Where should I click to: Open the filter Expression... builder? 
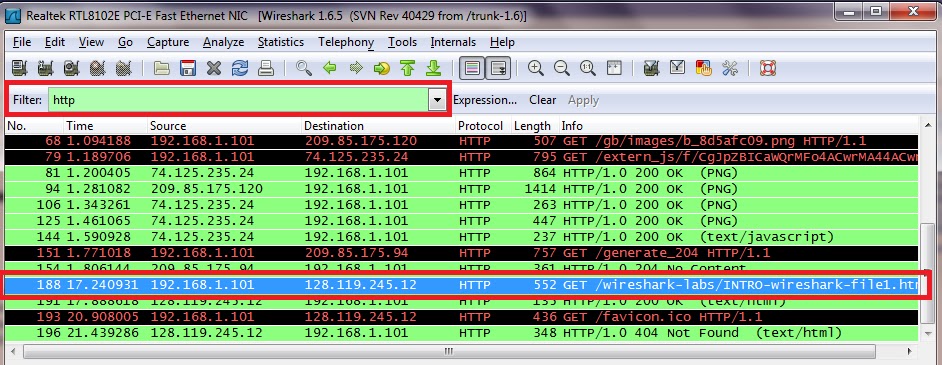click(x=485, y=100)
